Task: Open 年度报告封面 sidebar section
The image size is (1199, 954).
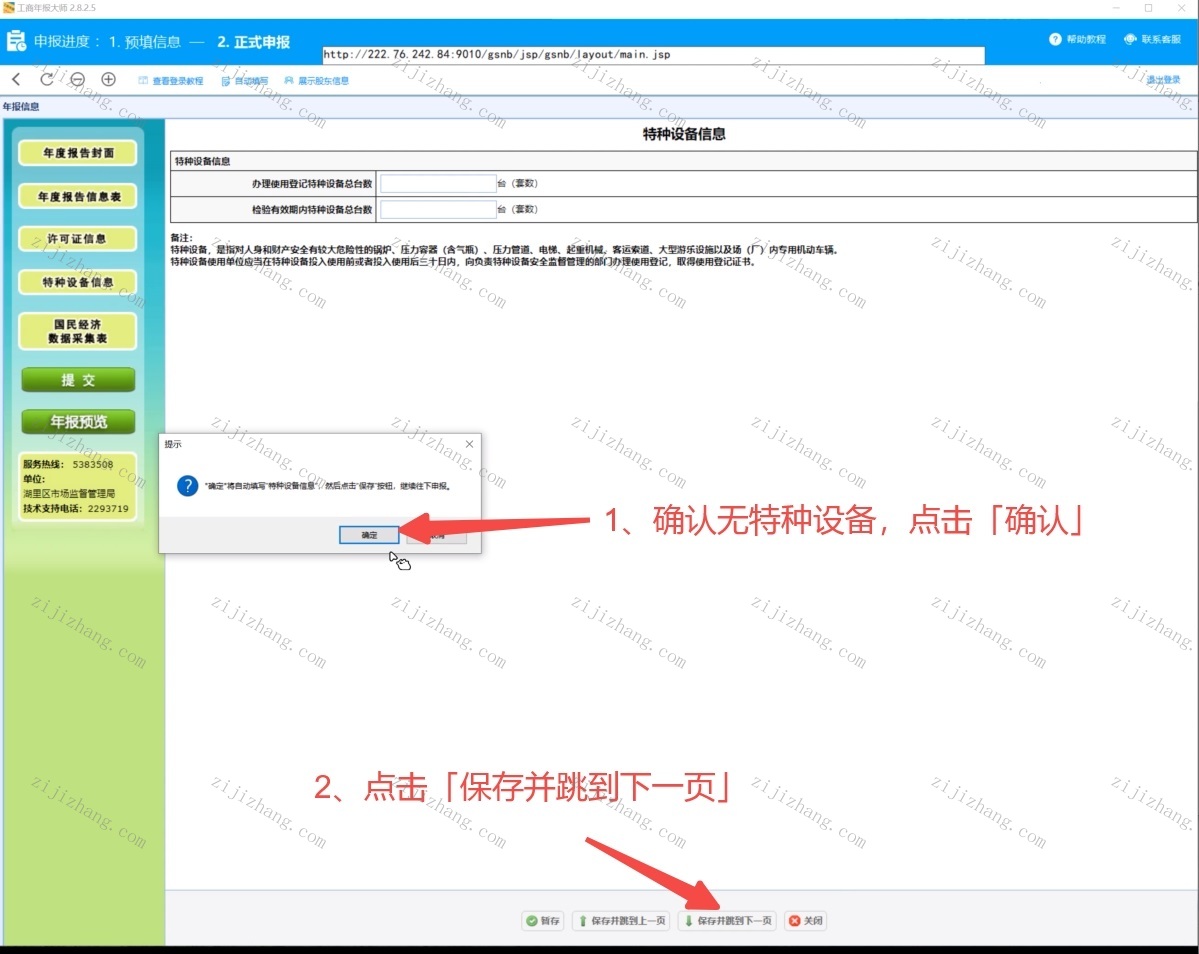Action: tap(78, 153)
